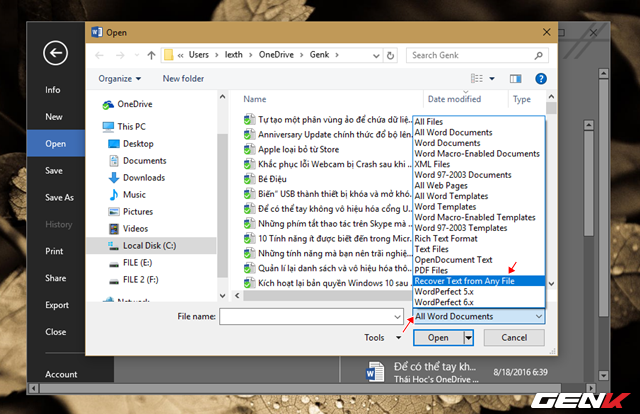Click the Pictures icon
640x414 pixels.
(x=113, y=211)
